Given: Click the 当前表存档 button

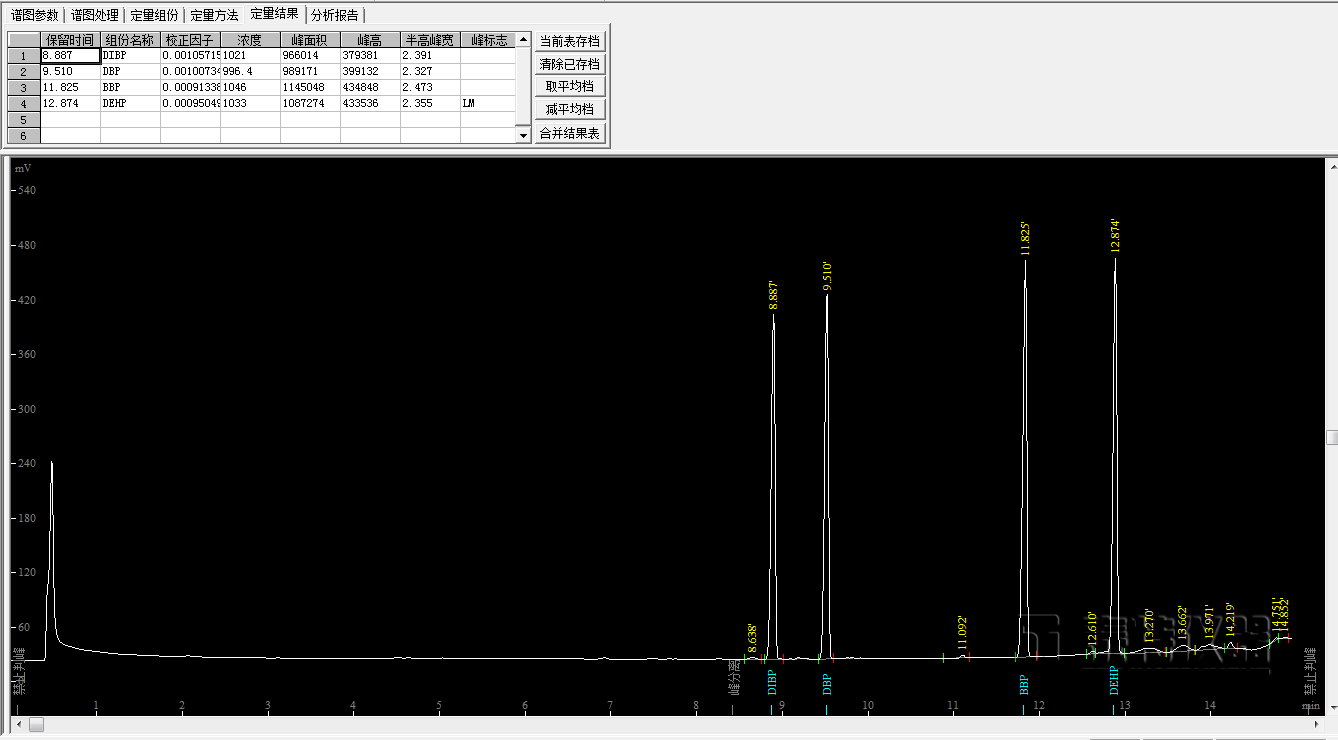Looking at the screenshot, I should tap(569, 41).
